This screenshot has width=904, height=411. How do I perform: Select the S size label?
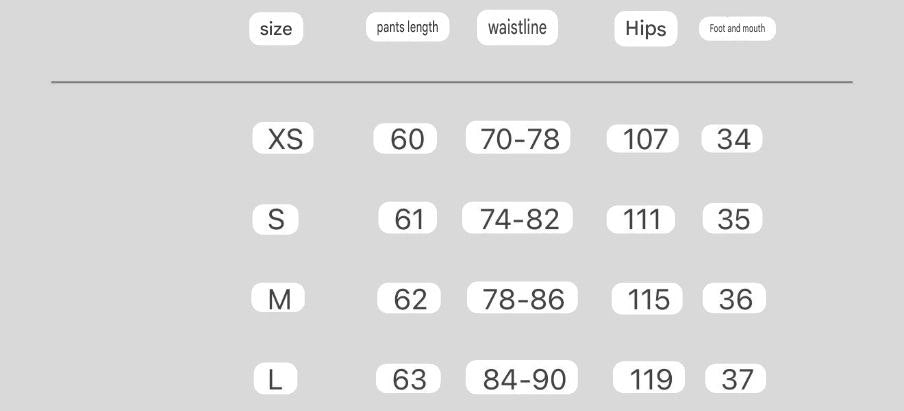pos(276,219)
